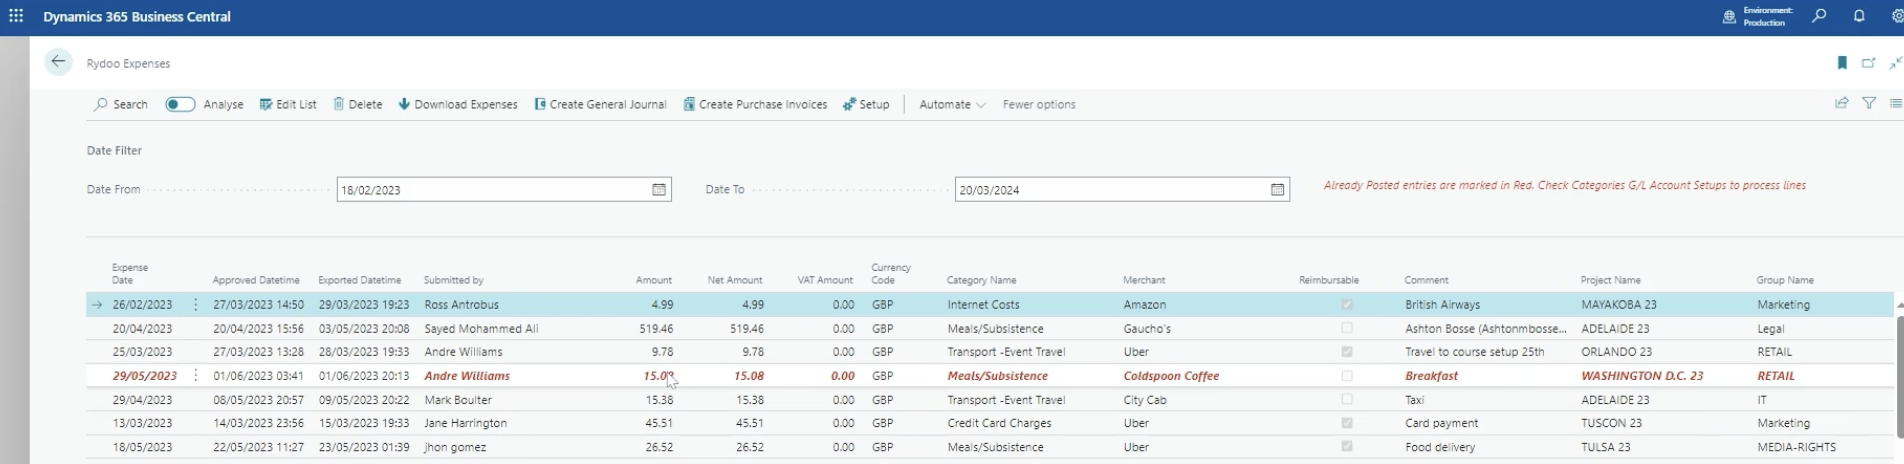This screenshot has height=464, width=1904.
Task: Click Dynamics 365 Business Central title
Action: click(x=137, y=16)
